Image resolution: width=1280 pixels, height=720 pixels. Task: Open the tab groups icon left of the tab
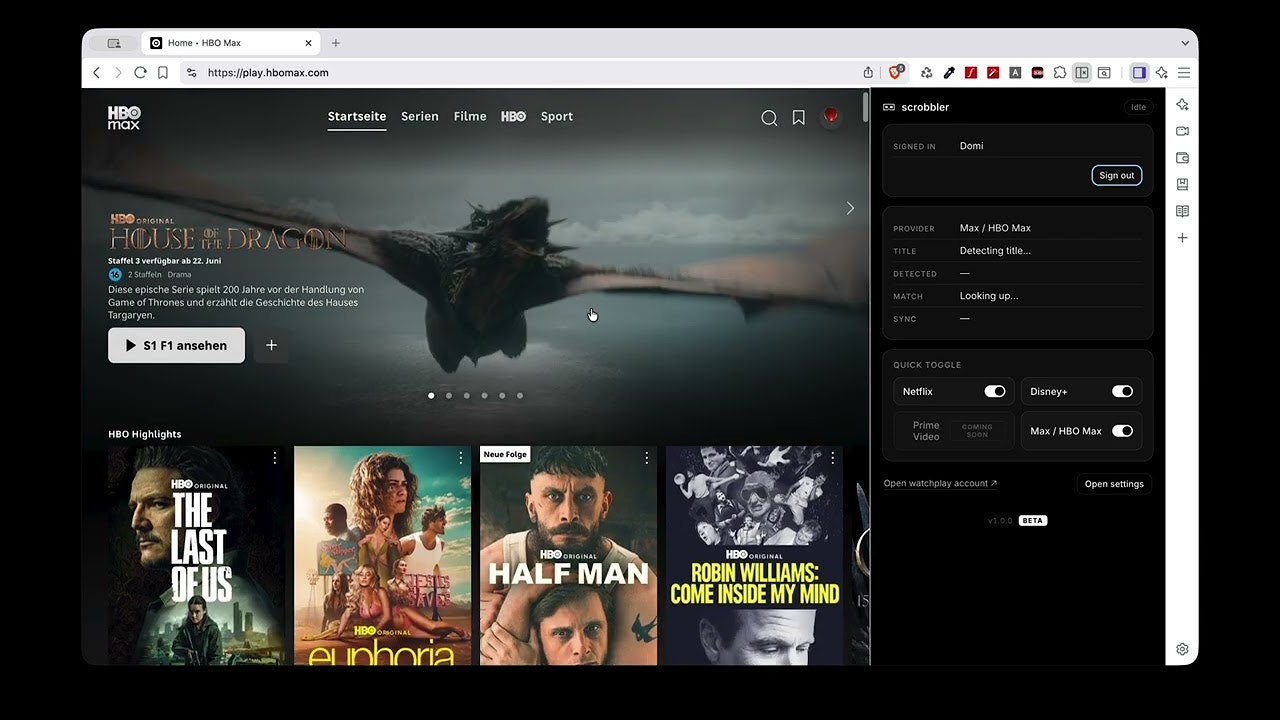point(114,43)
